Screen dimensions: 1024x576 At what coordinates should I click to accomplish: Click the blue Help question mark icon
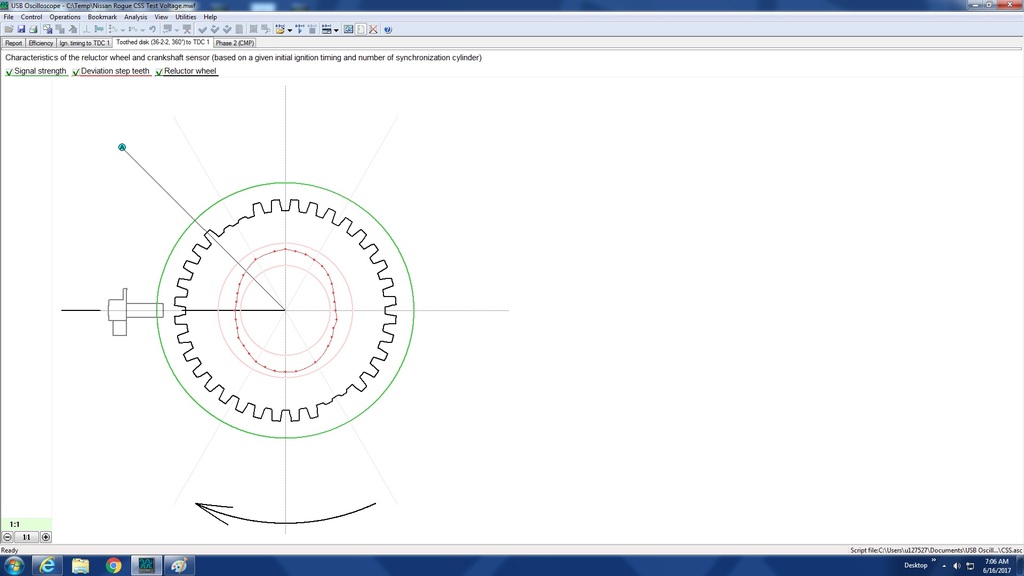tap(387, 29)
